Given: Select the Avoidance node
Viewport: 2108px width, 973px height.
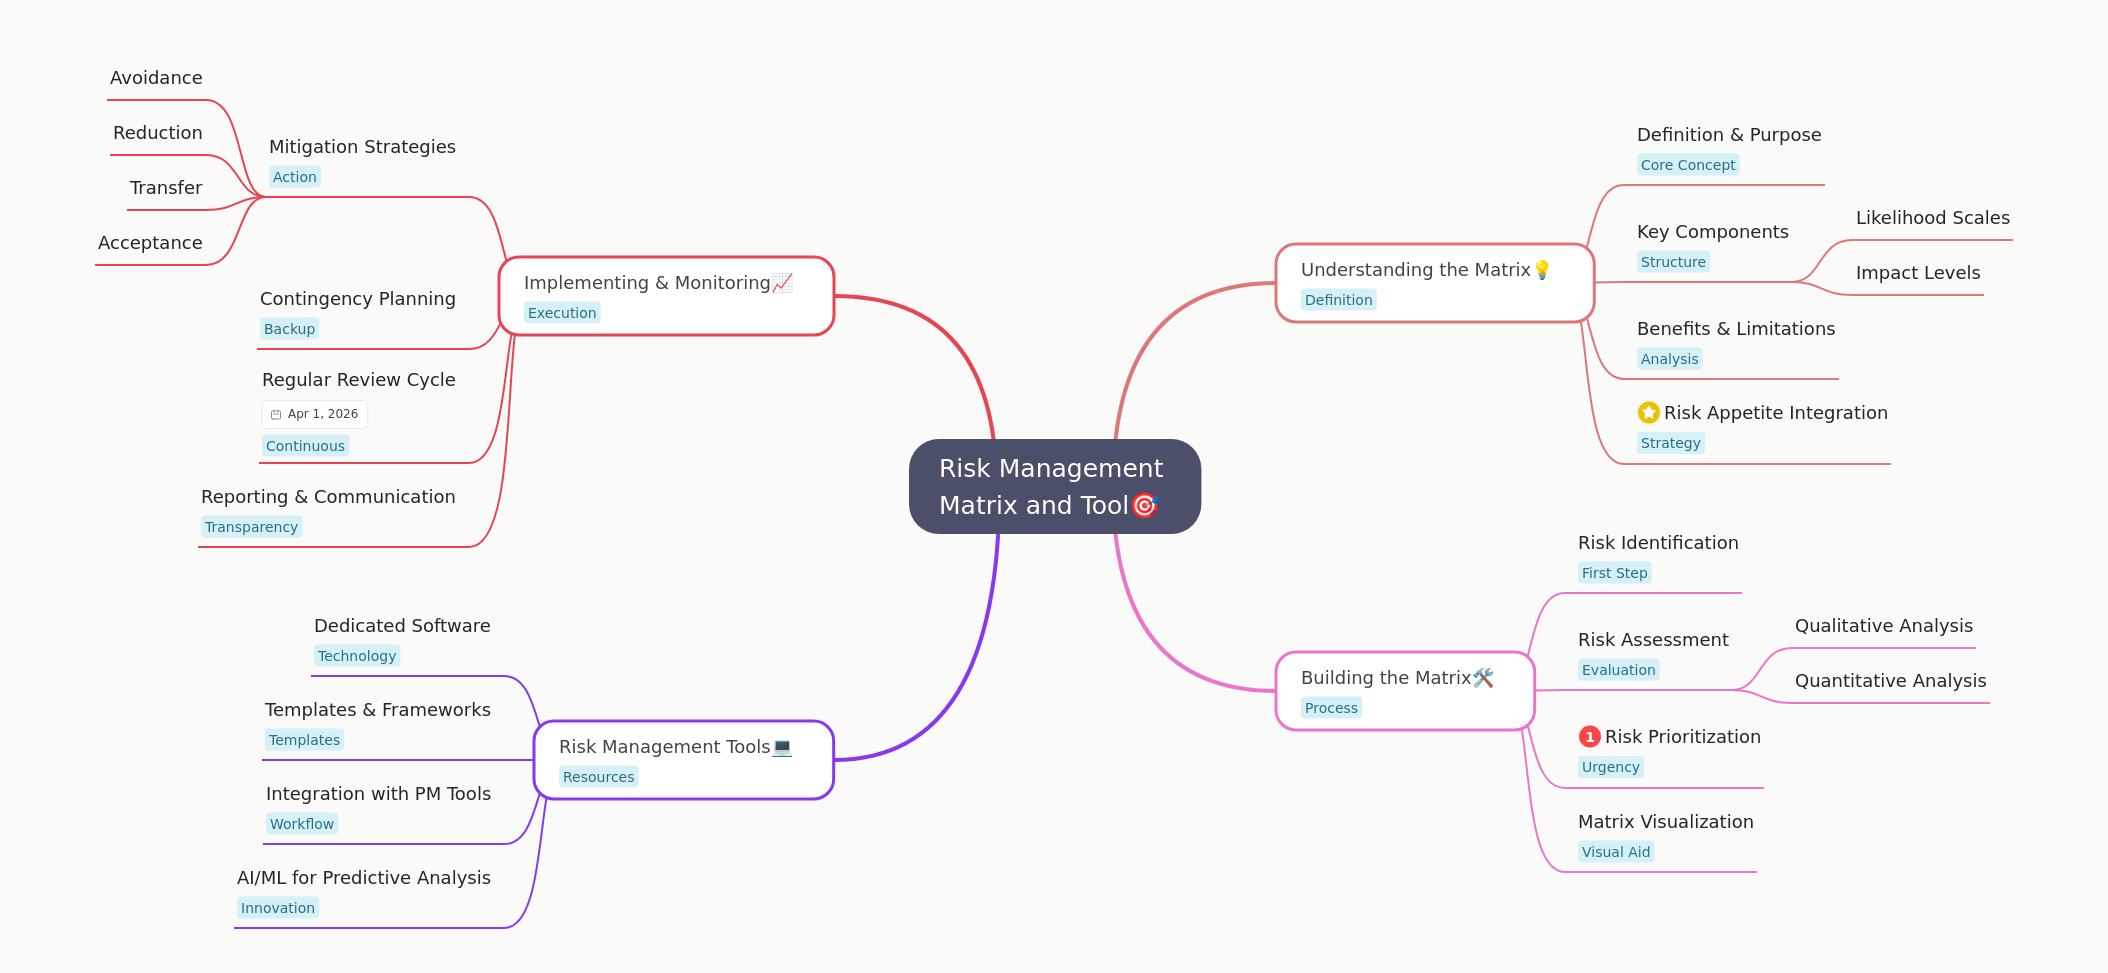Looking at the screenshot, I should [x=156, y=77].
